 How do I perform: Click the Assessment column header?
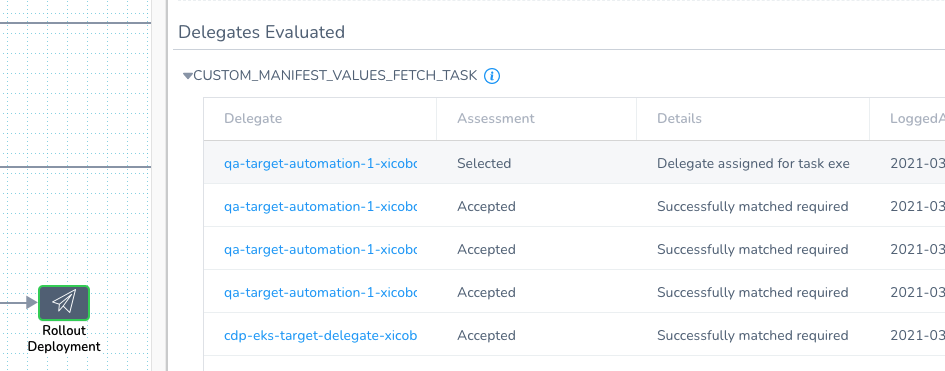pos(495,119)
